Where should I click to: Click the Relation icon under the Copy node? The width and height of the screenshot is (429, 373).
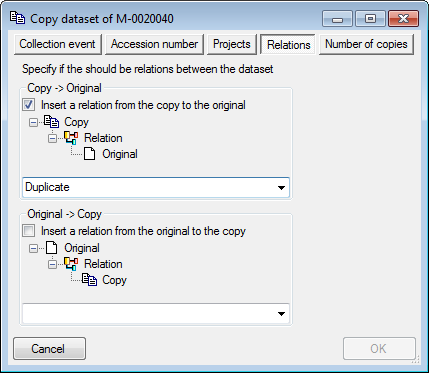71,138
